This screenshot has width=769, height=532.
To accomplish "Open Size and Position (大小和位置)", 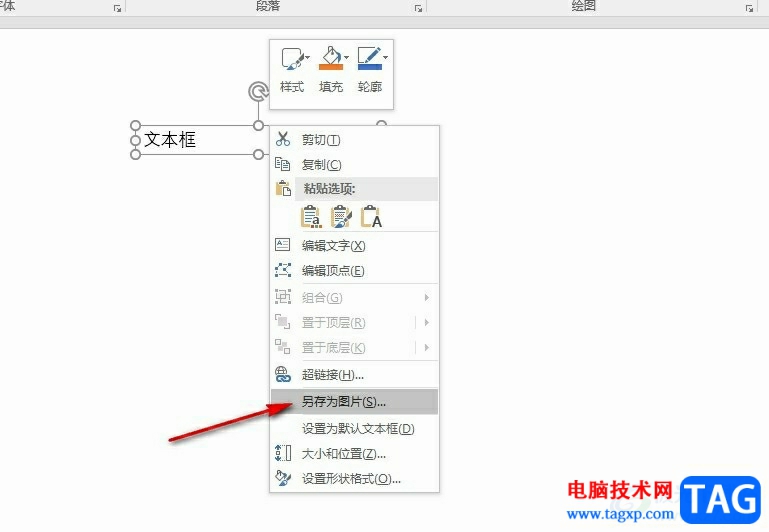I will click(354, 454).
